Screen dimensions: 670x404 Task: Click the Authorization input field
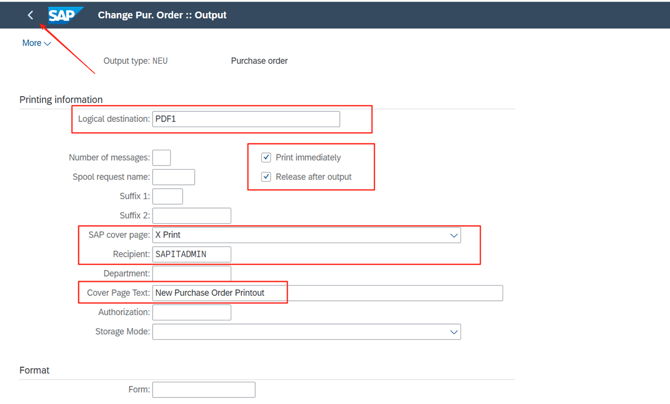coord(191,313)
